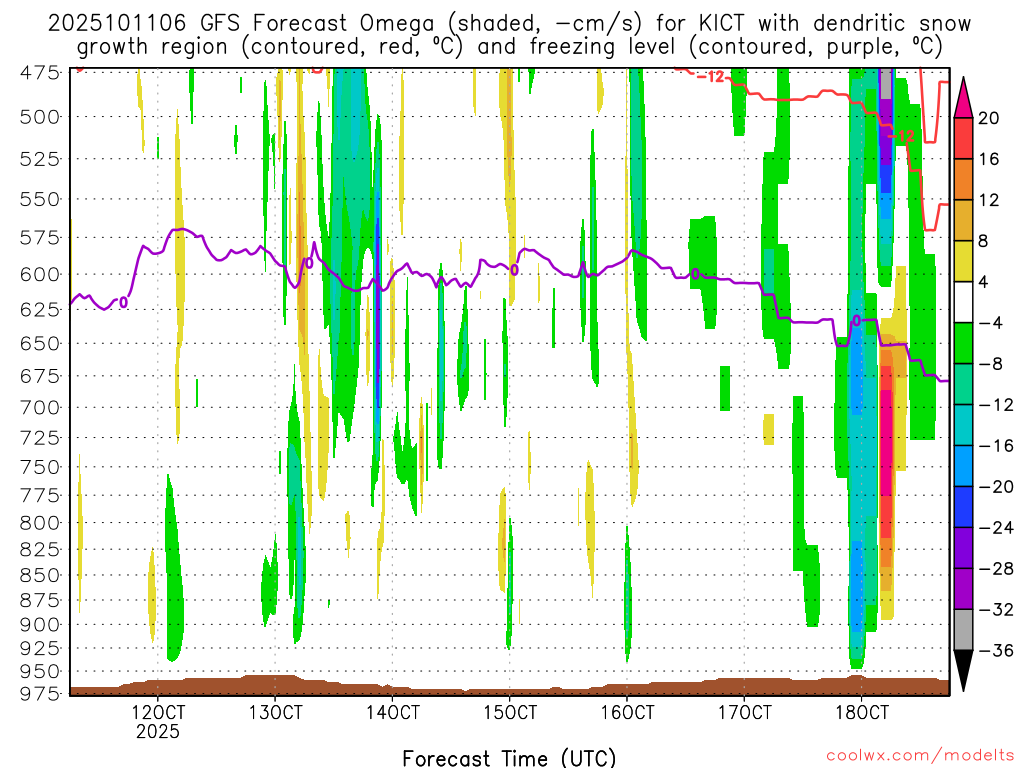The width and height of the screenshot is (1024, 768).
Task: Click the 130CT time axis label
Action: pos(276,711)
